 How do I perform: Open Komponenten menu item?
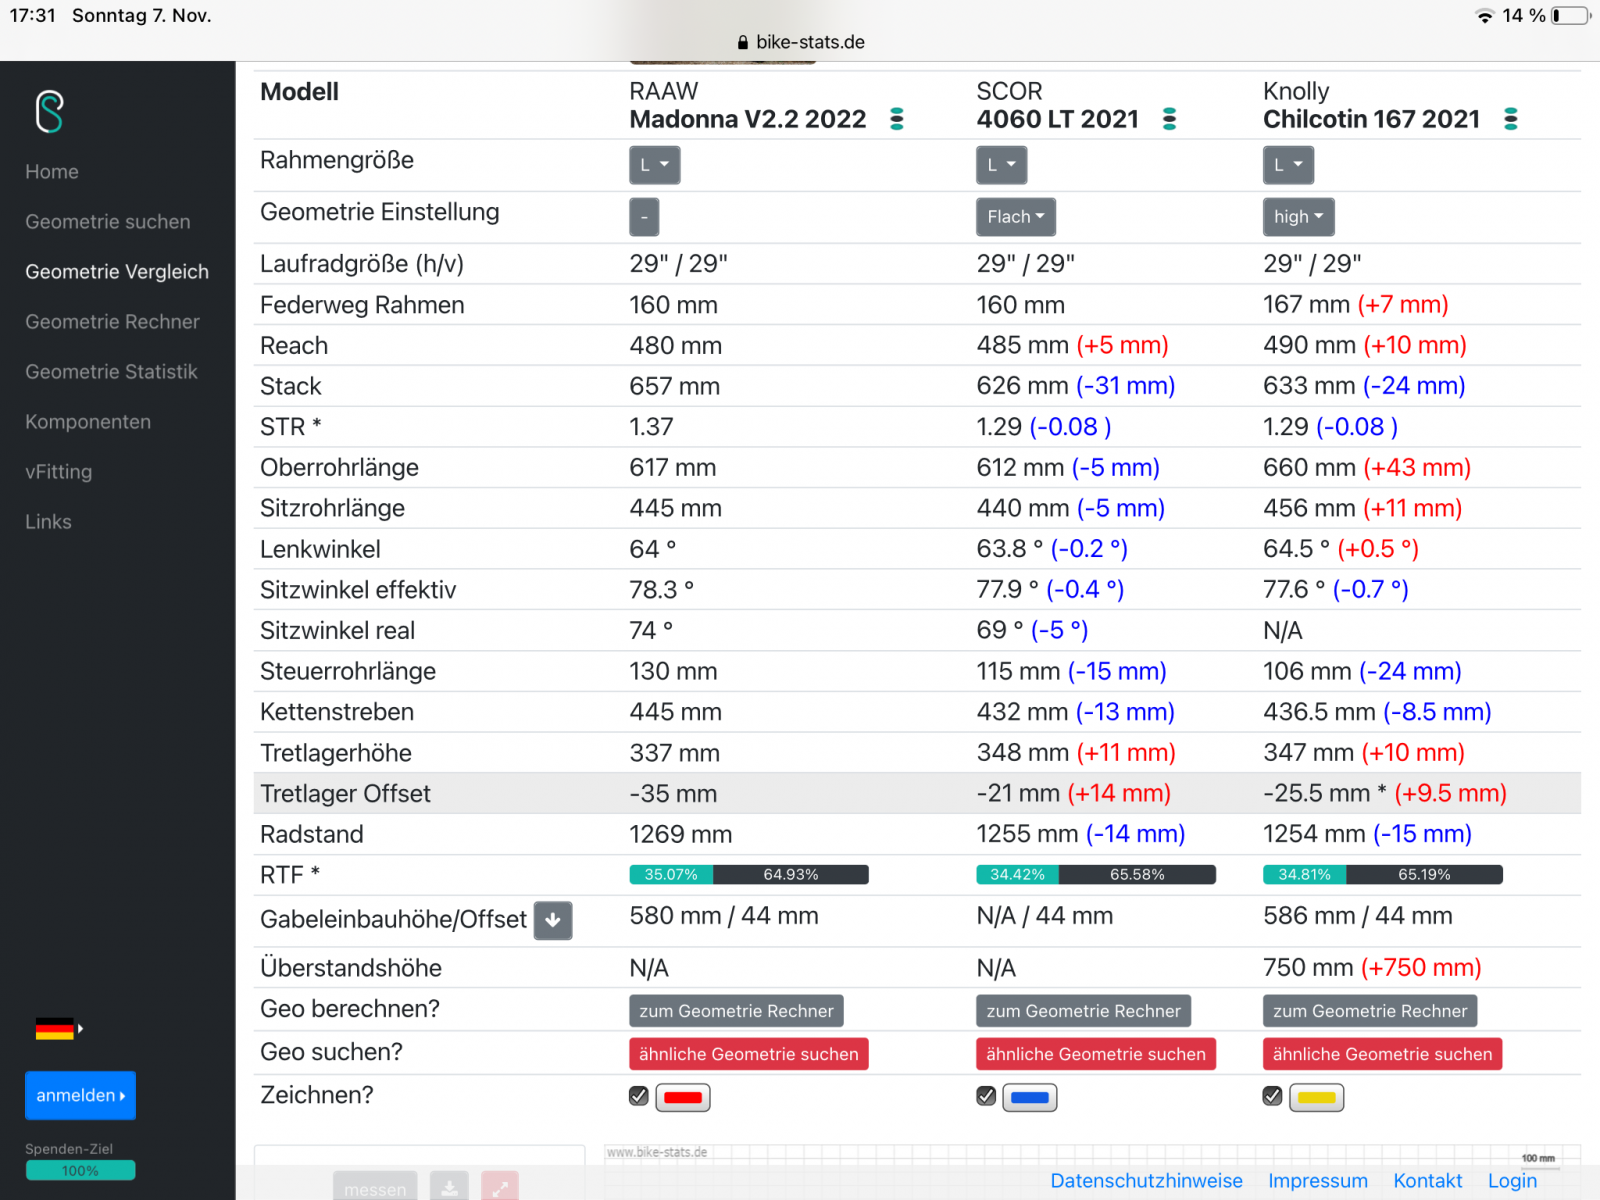pyautogui.click(x=88, y=422)
